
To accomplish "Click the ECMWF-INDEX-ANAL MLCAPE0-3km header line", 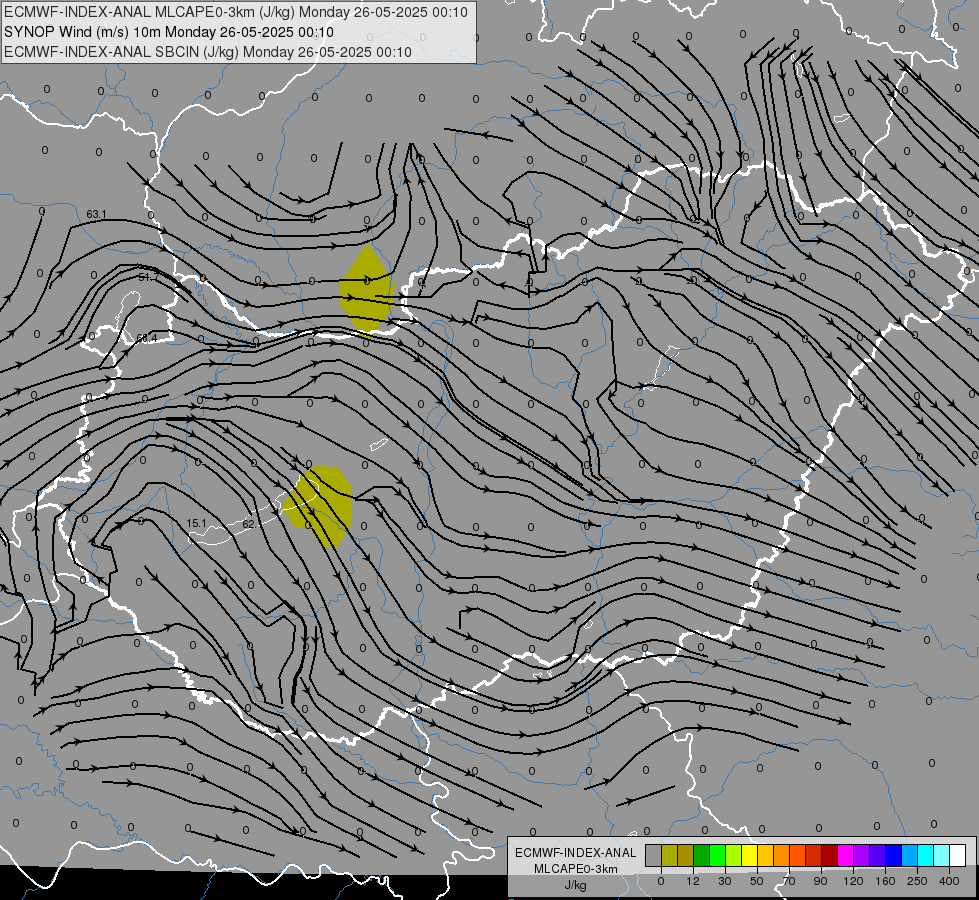I will click(236, 12).
